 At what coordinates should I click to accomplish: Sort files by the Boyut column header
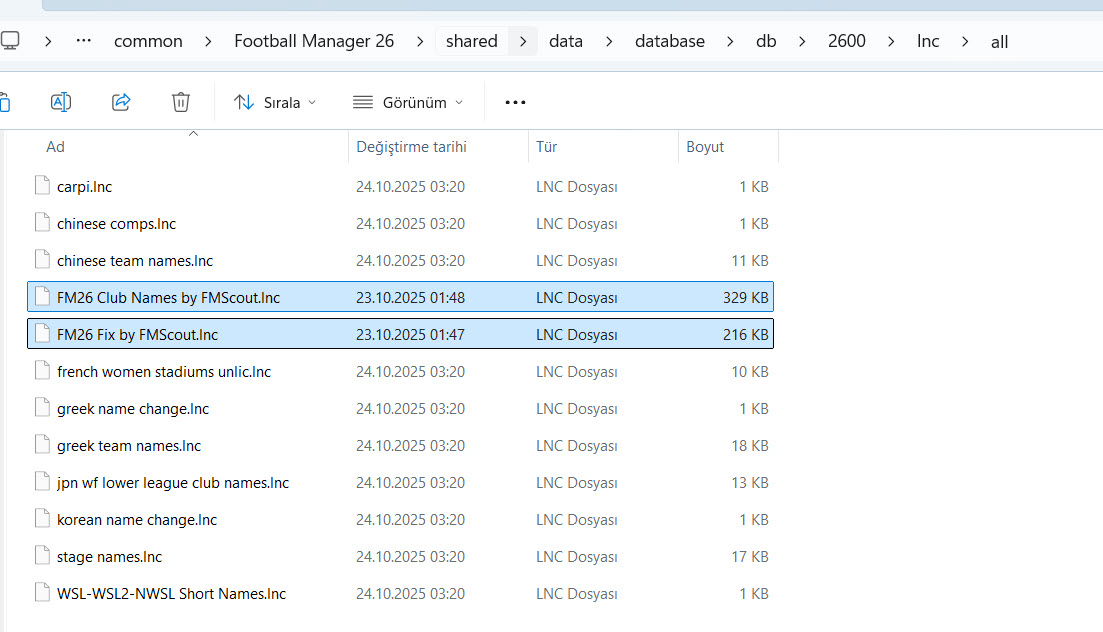pos(705,147)
